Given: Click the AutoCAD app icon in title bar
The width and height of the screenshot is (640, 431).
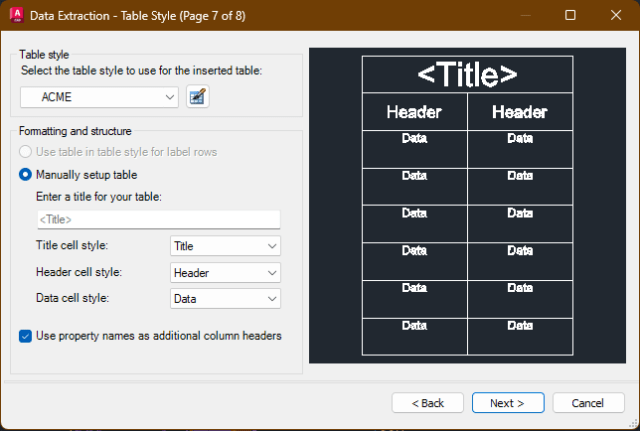Looking at the screenshot, I should 16,16.
